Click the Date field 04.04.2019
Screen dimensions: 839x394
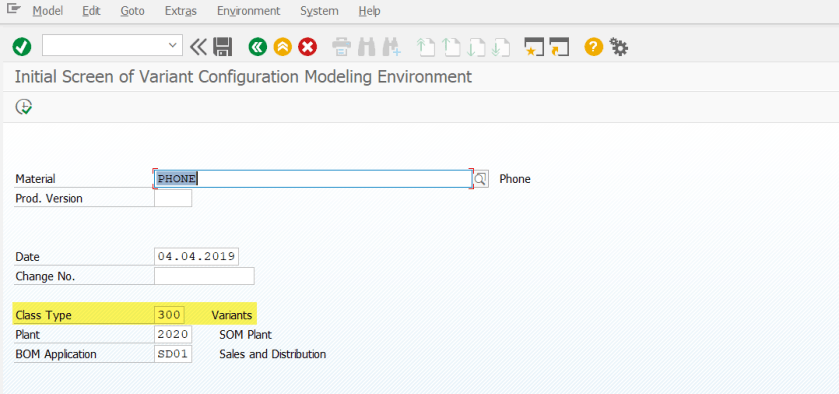click(x=196, y=256)
